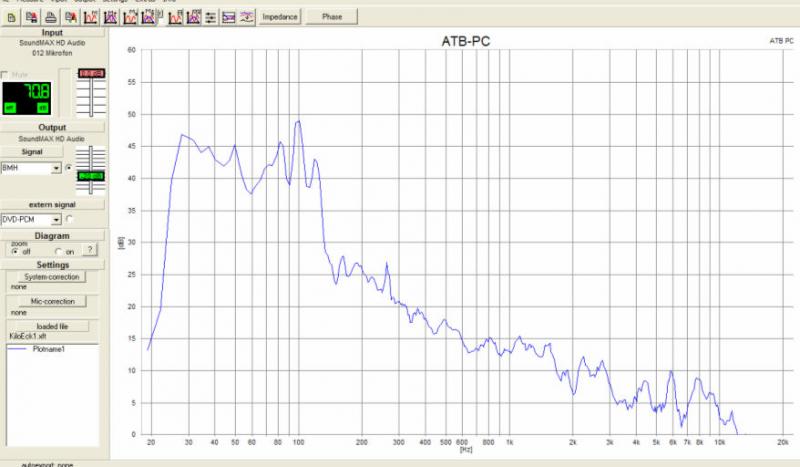The image size is (800, 467).
Task: Expand the DVD-PCM extern signal dropdown
Action: pyautogui.click(x=56, y=218)
